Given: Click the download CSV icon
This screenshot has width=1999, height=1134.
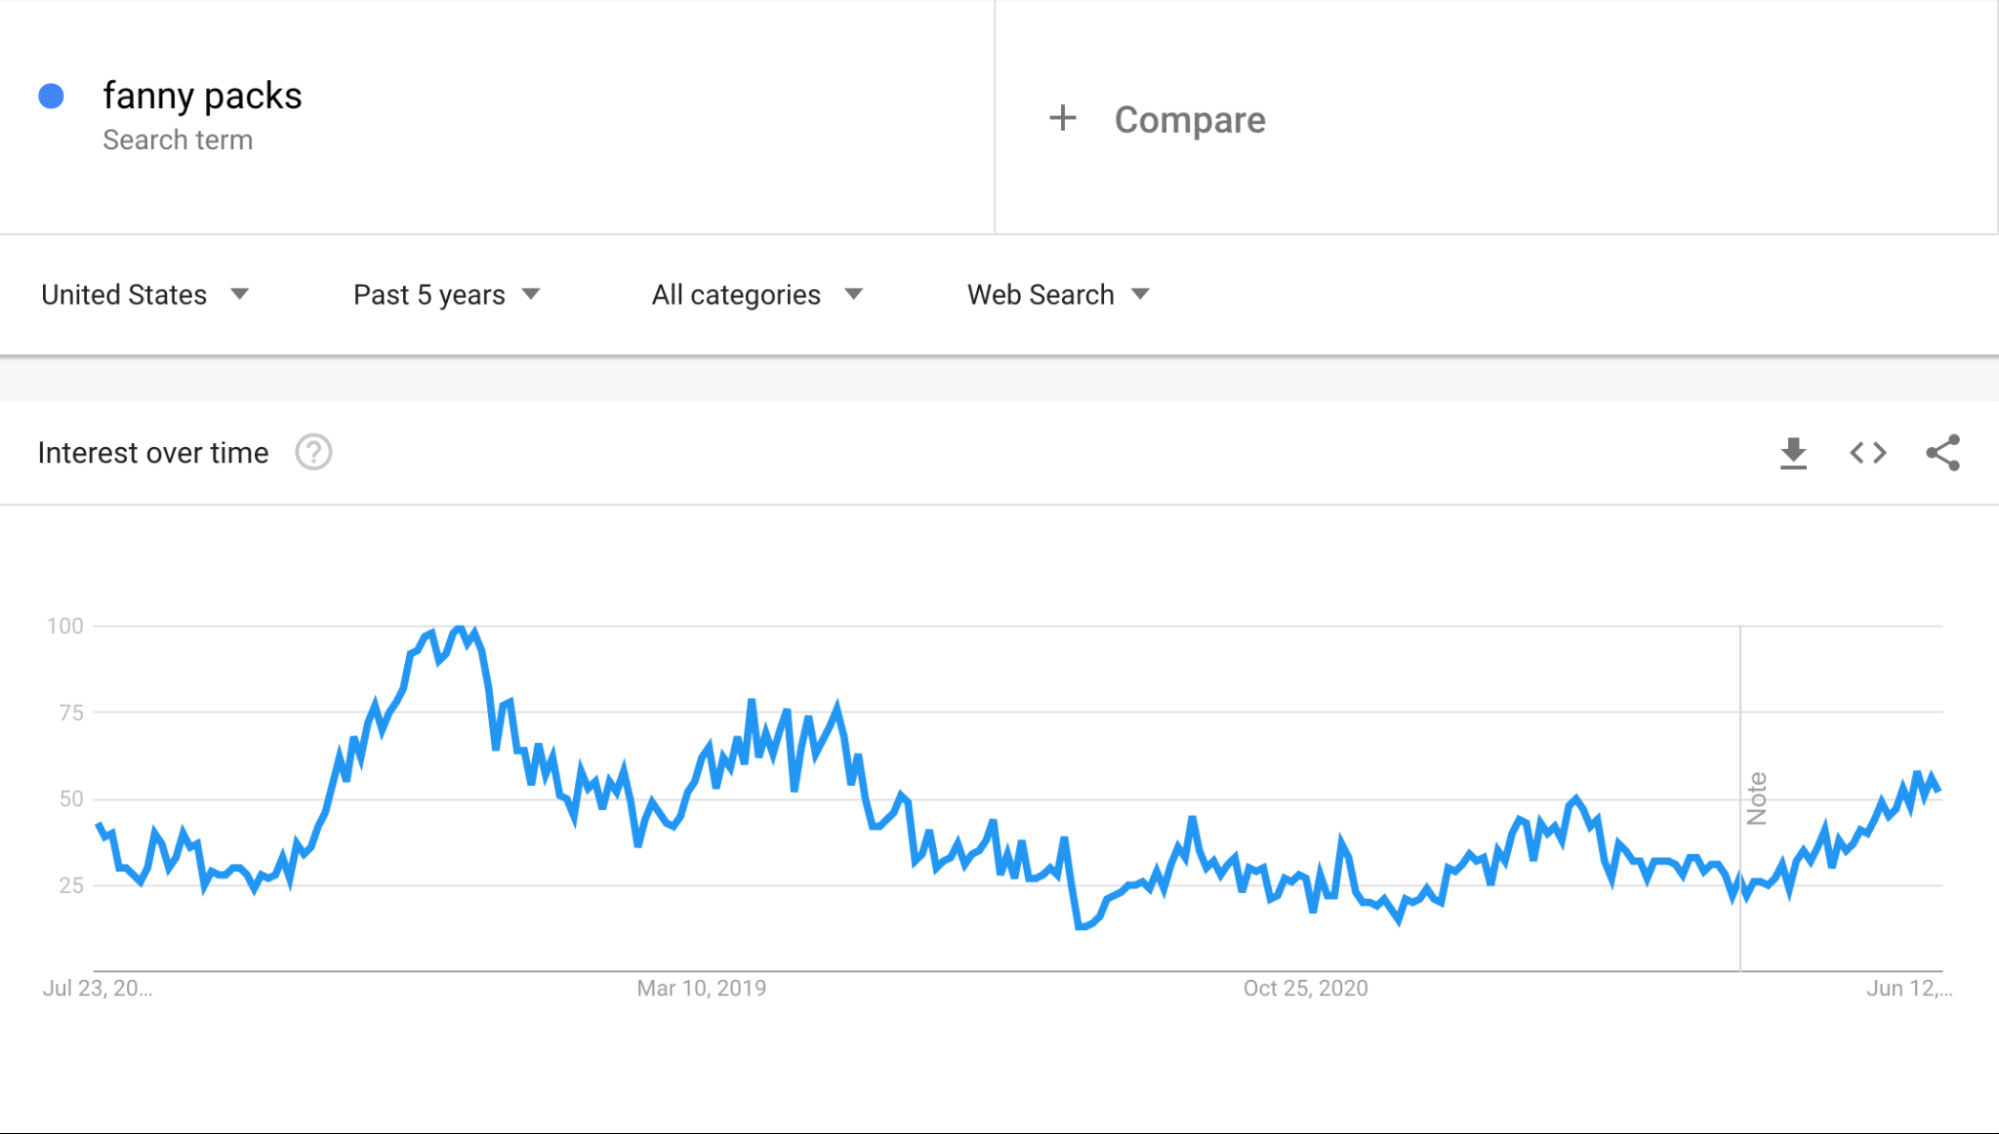Looking at the screenshot, I should (x=1793, y=453).
